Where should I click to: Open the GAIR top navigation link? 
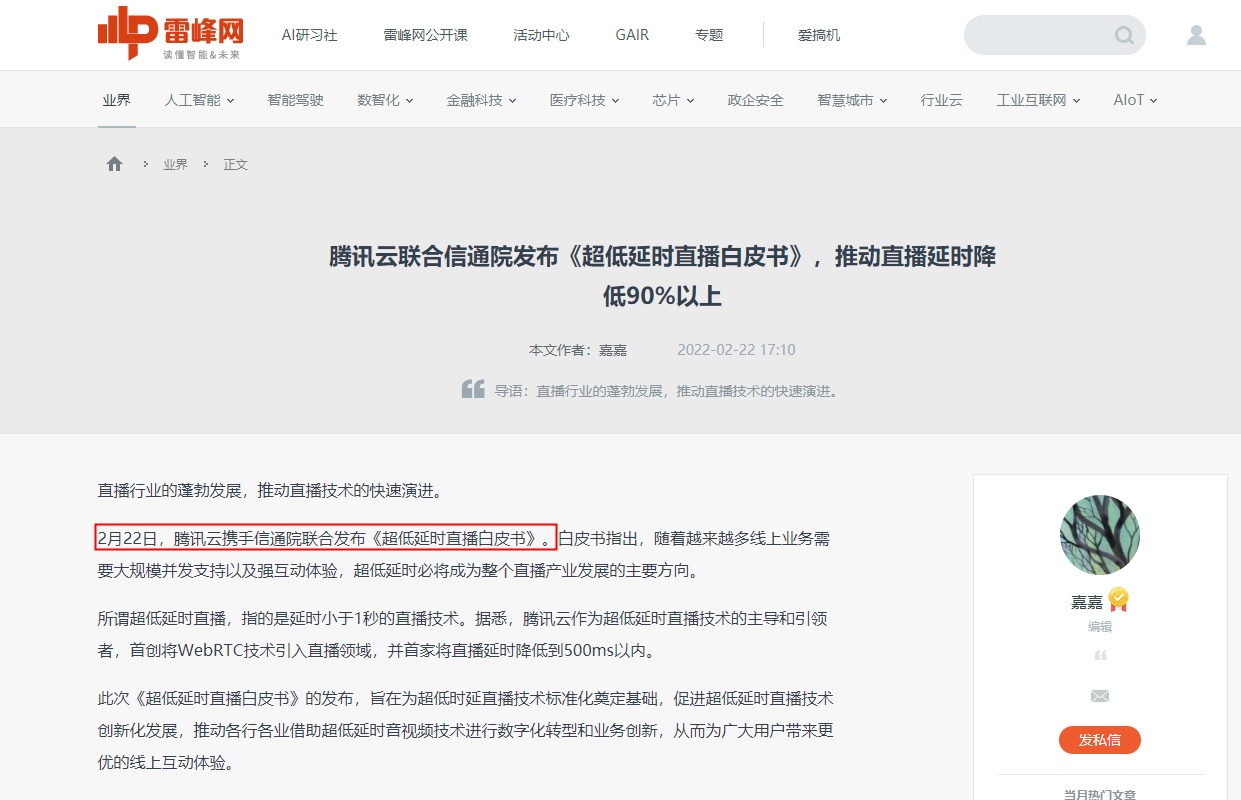632,35
